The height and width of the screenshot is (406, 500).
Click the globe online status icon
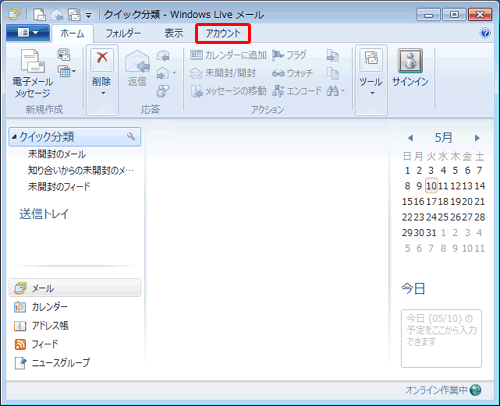(x=475, y=390)
